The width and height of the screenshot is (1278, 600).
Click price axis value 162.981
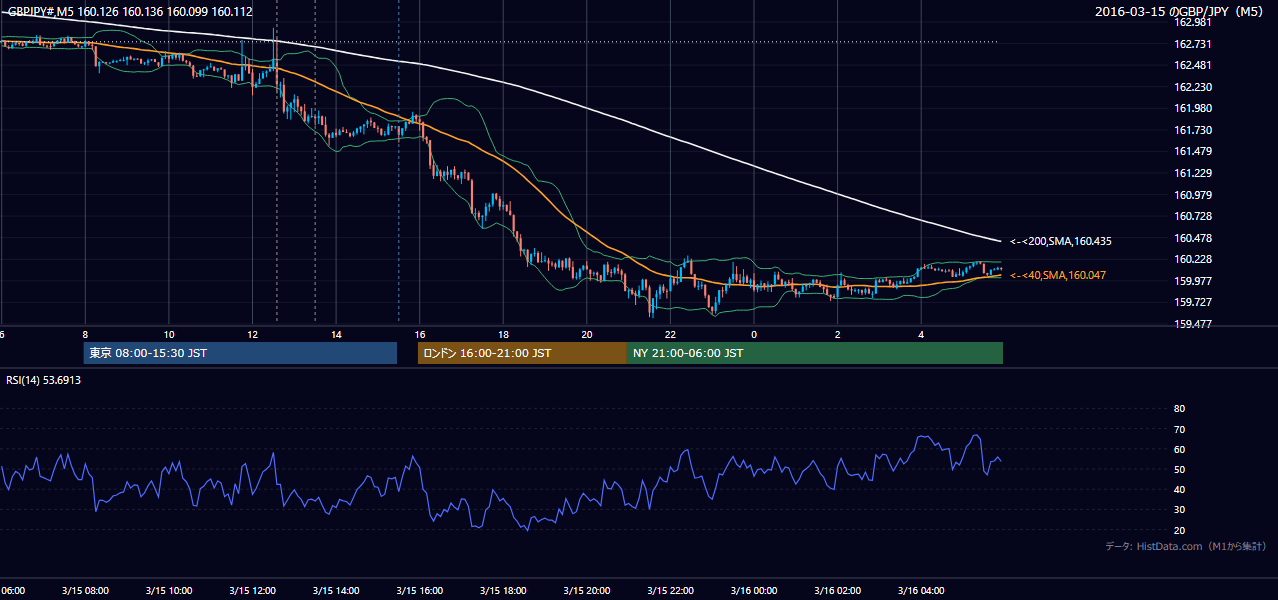(1192, 22)
